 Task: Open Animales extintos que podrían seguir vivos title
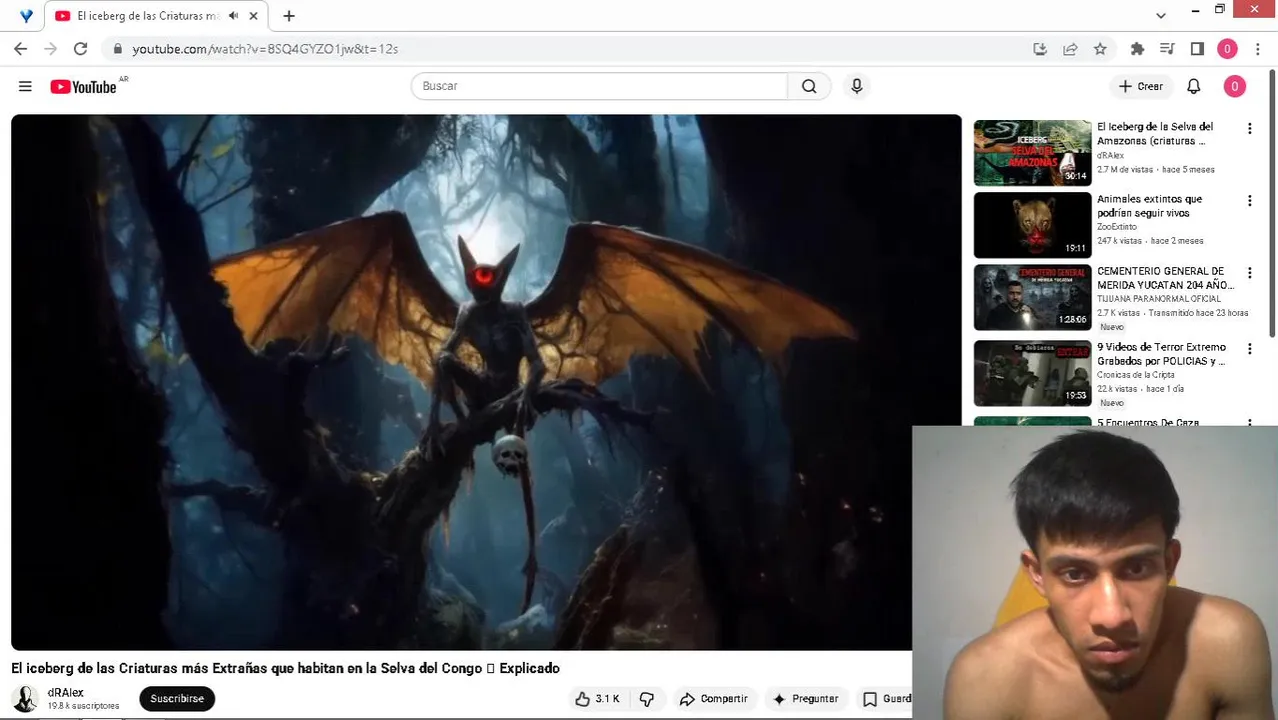pyautogui.click(x=1149, y=206)
